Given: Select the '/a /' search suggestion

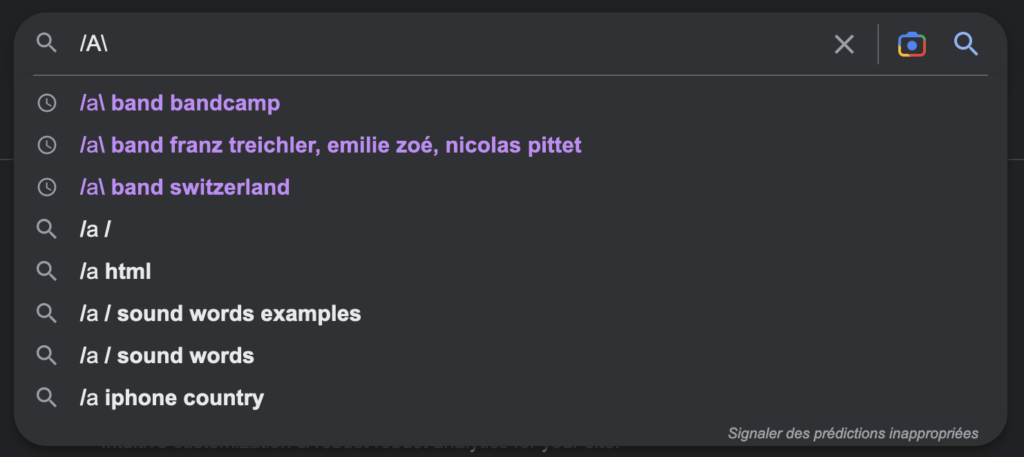Looking at the screenshot, I should pos(95,229).
